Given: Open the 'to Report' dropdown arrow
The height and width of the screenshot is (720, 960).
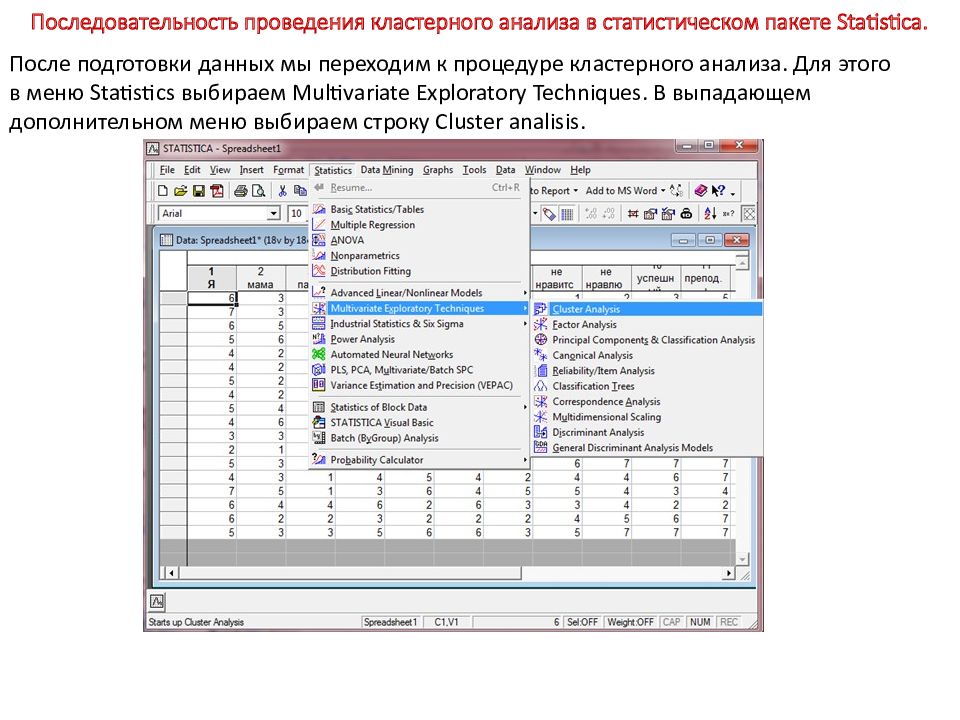Looking at the screenshot, I should [x=575, y=191].
